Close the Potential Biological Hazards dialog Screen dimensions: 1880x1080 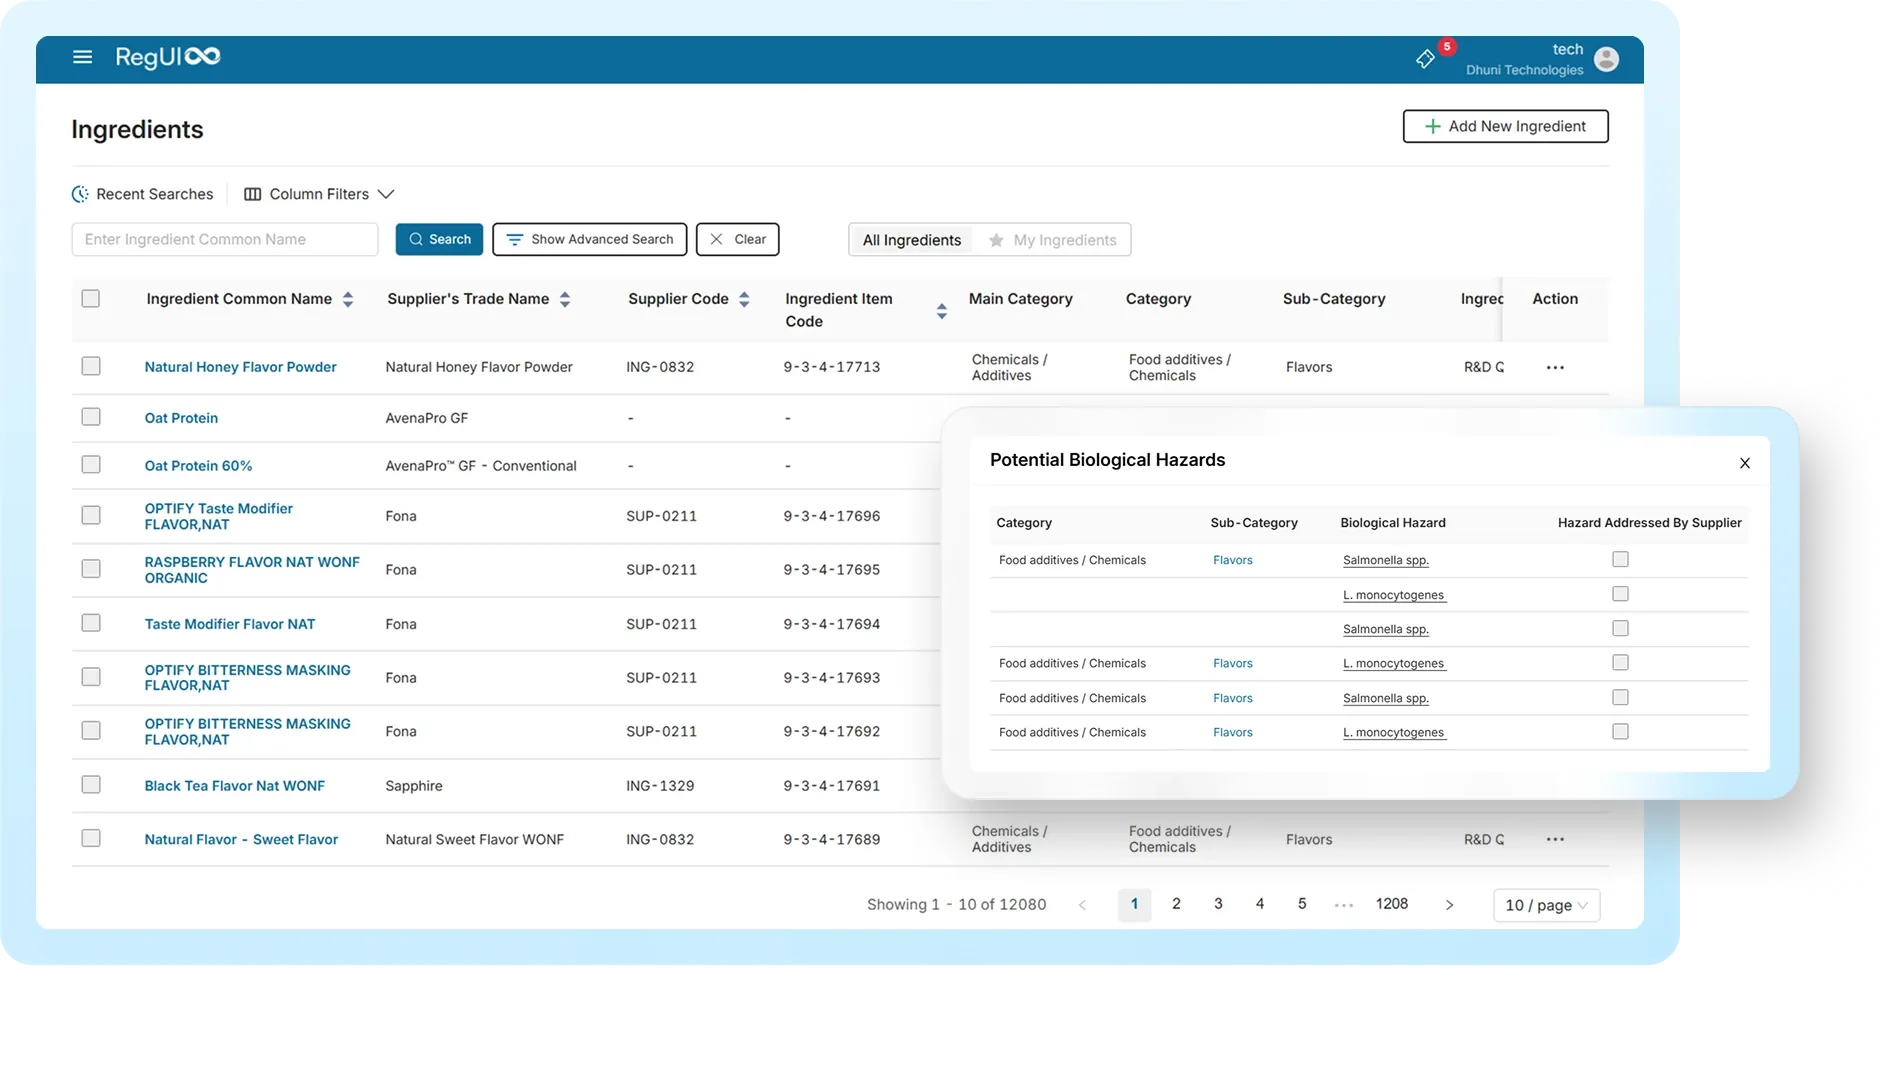pos(1745,463)
